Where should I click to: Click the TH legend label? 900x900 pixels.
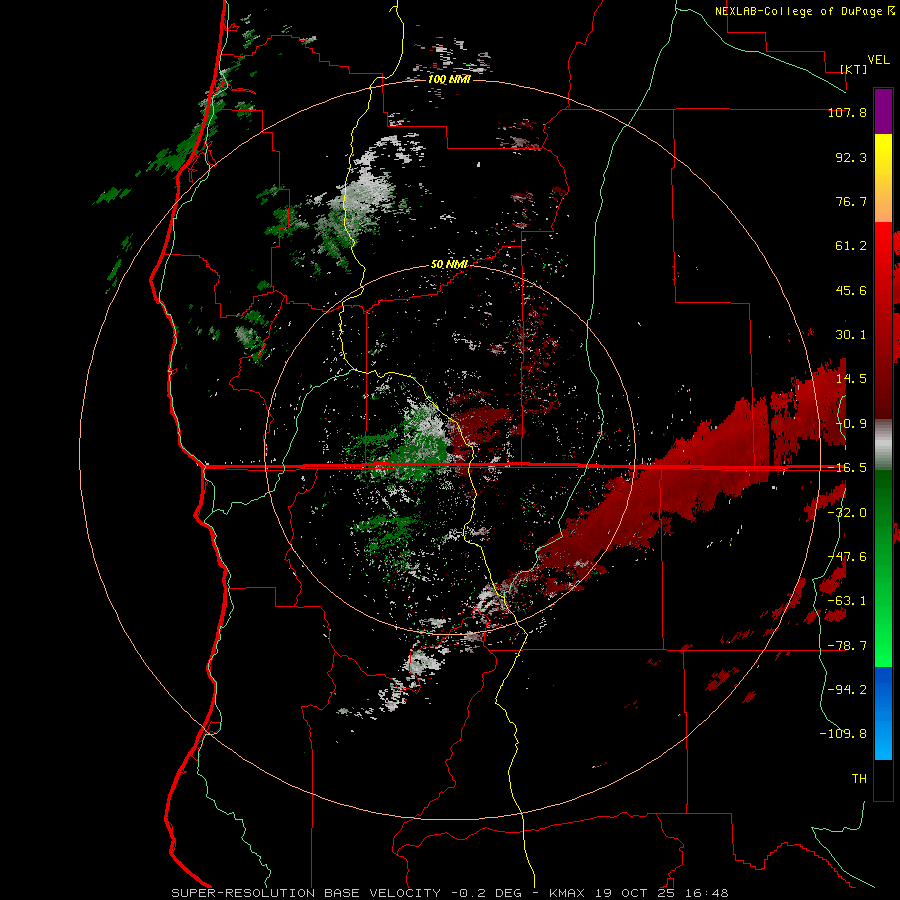[x=859, y=779]
